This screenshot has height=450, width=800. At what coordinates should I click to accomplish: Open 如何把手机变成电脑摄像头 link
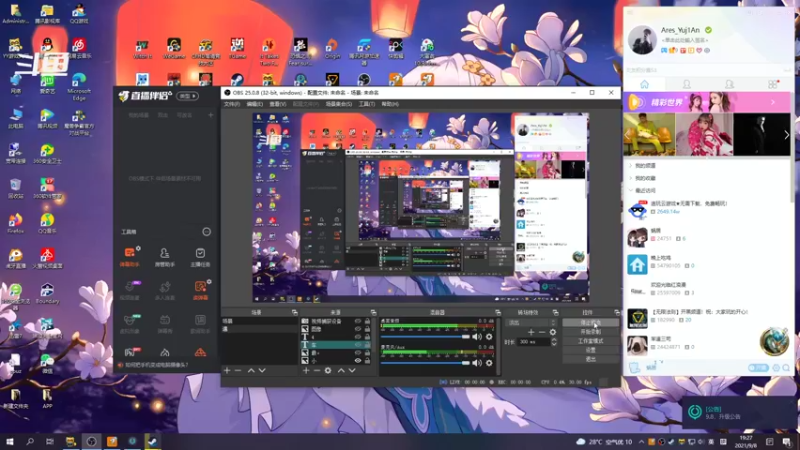[x=156, y=365]
